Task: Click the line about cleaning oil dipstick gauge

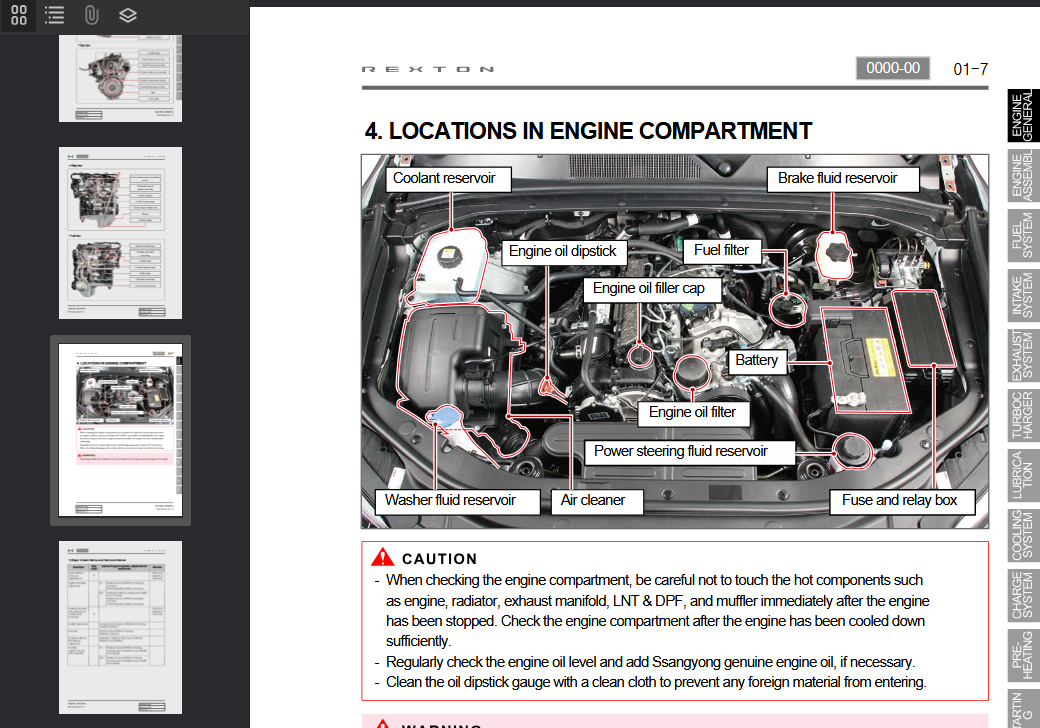Action: coord(656,682)
